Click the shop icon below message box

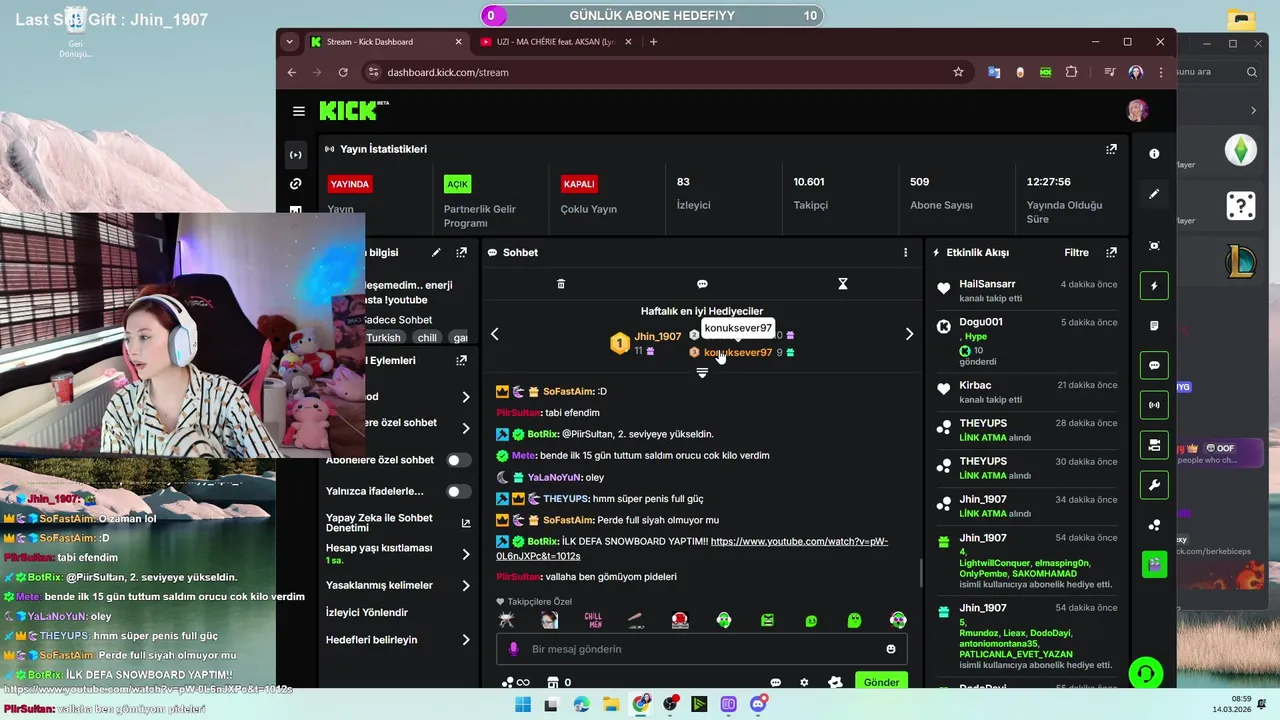pos(552,683)
